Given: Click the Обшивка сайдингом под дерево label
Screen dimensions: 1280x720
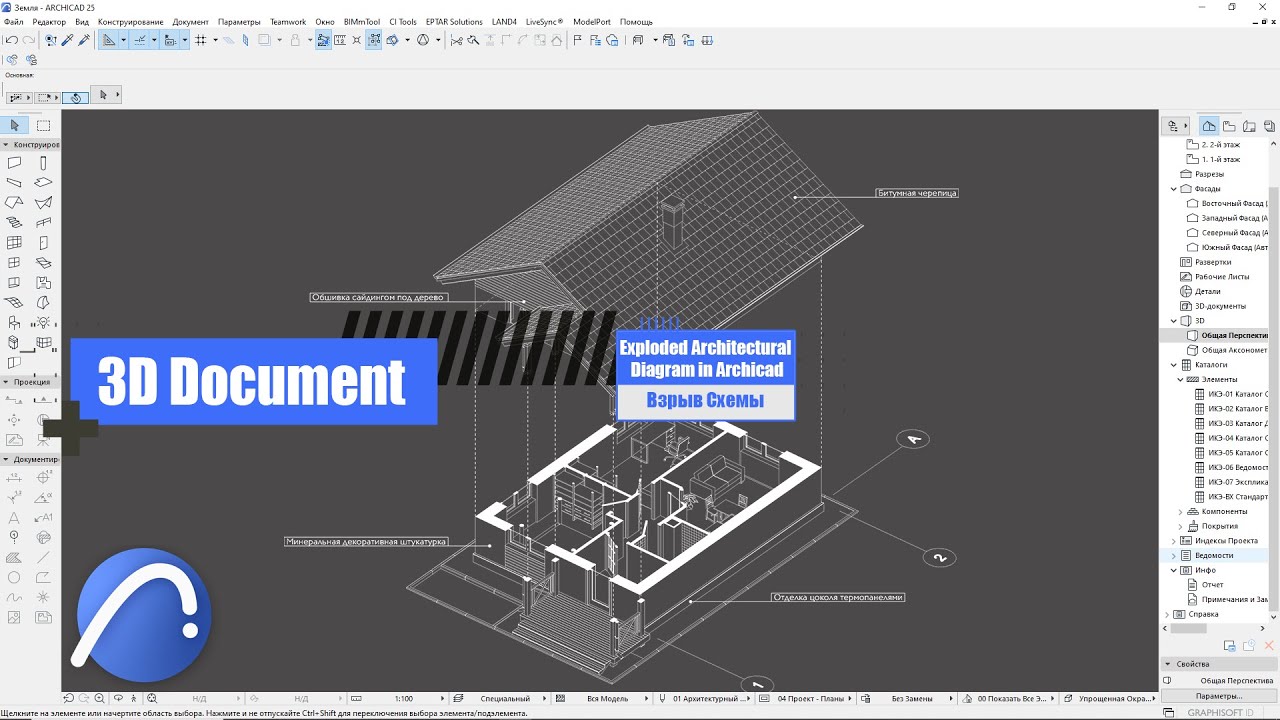Looking at the screenshot, I should coord(377,297).
